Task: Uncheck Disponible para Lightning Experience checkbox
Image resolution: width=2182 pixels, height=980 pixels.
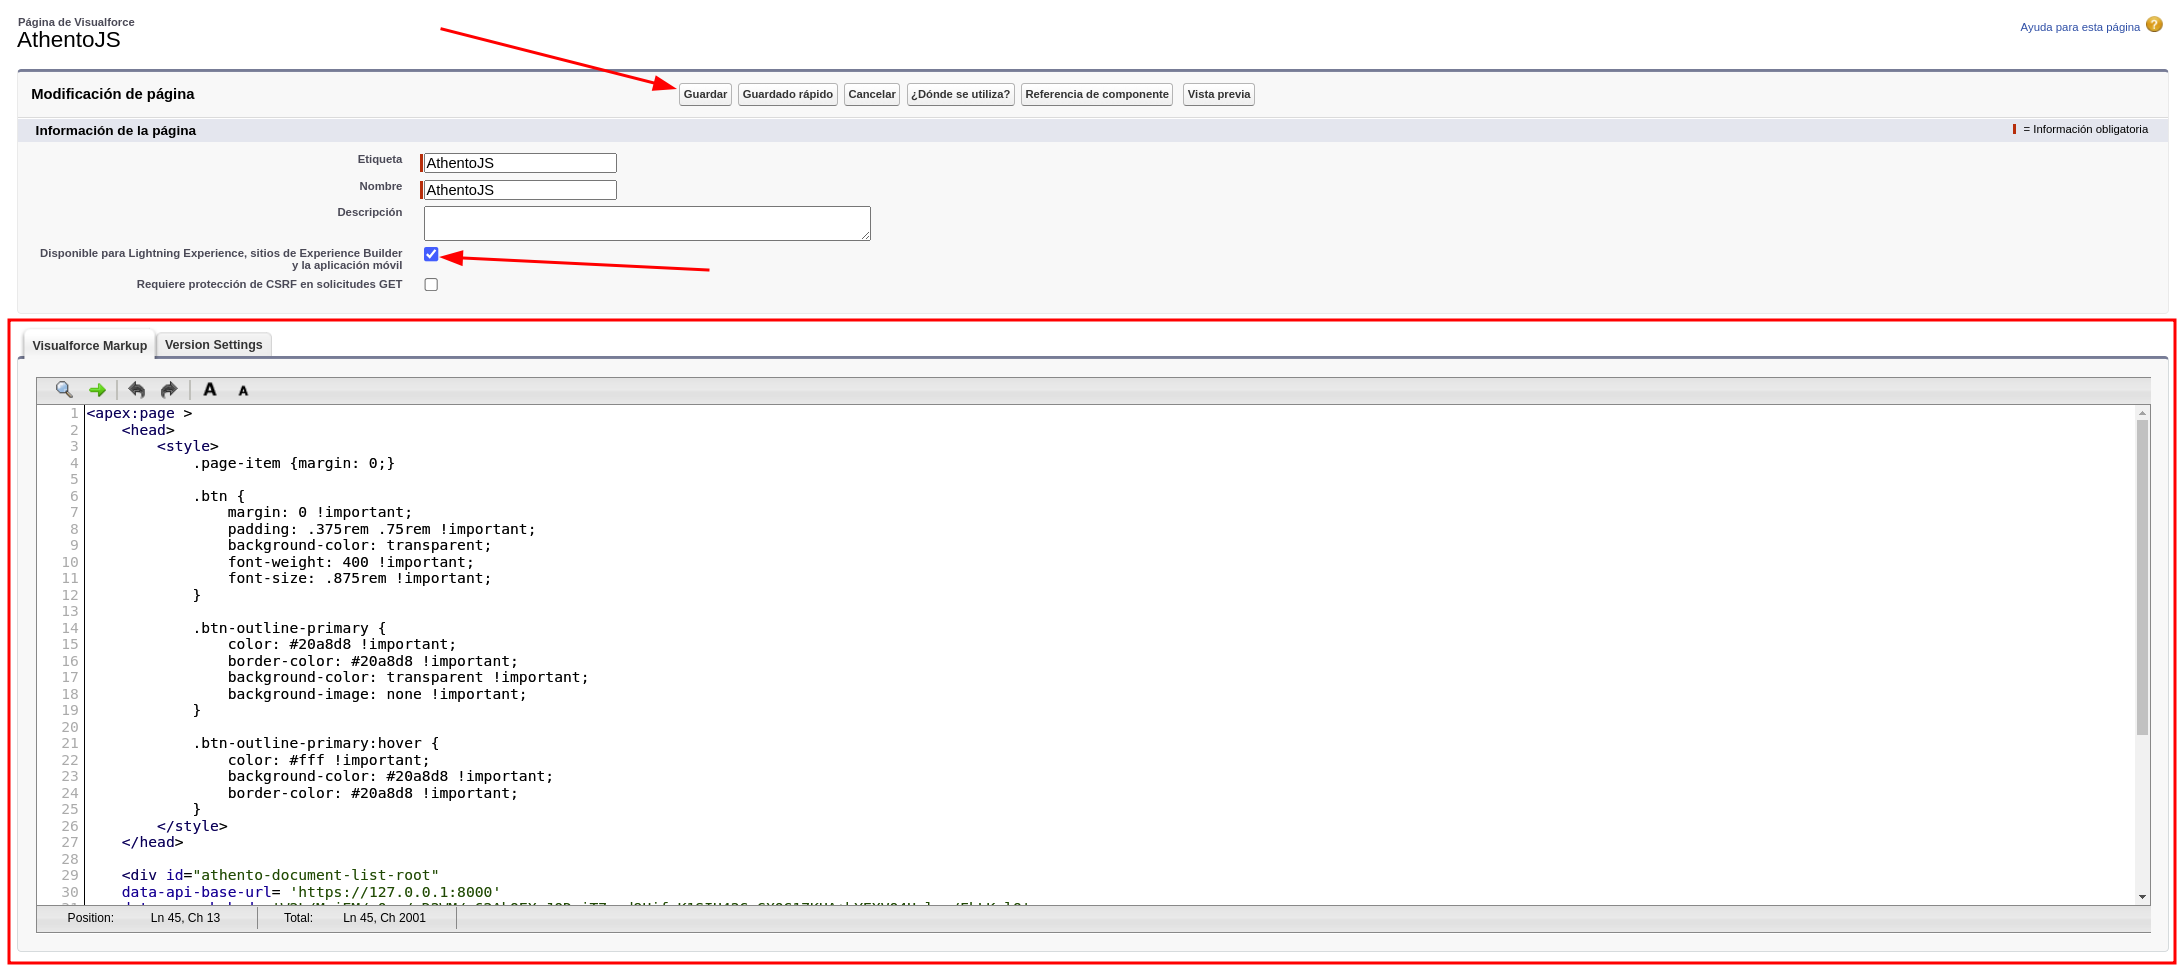Action: point(431,254)
